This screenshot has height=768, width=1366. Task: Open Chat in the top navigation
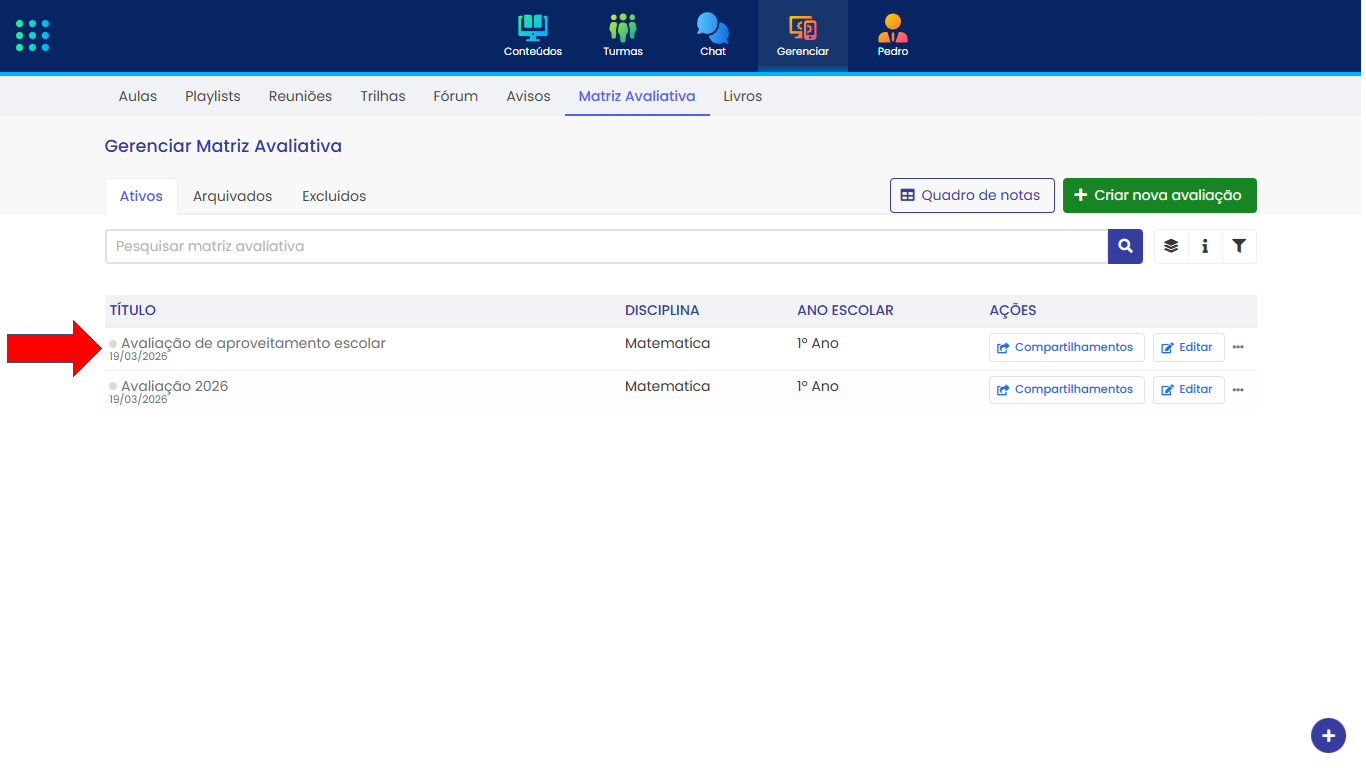[713, 36]
